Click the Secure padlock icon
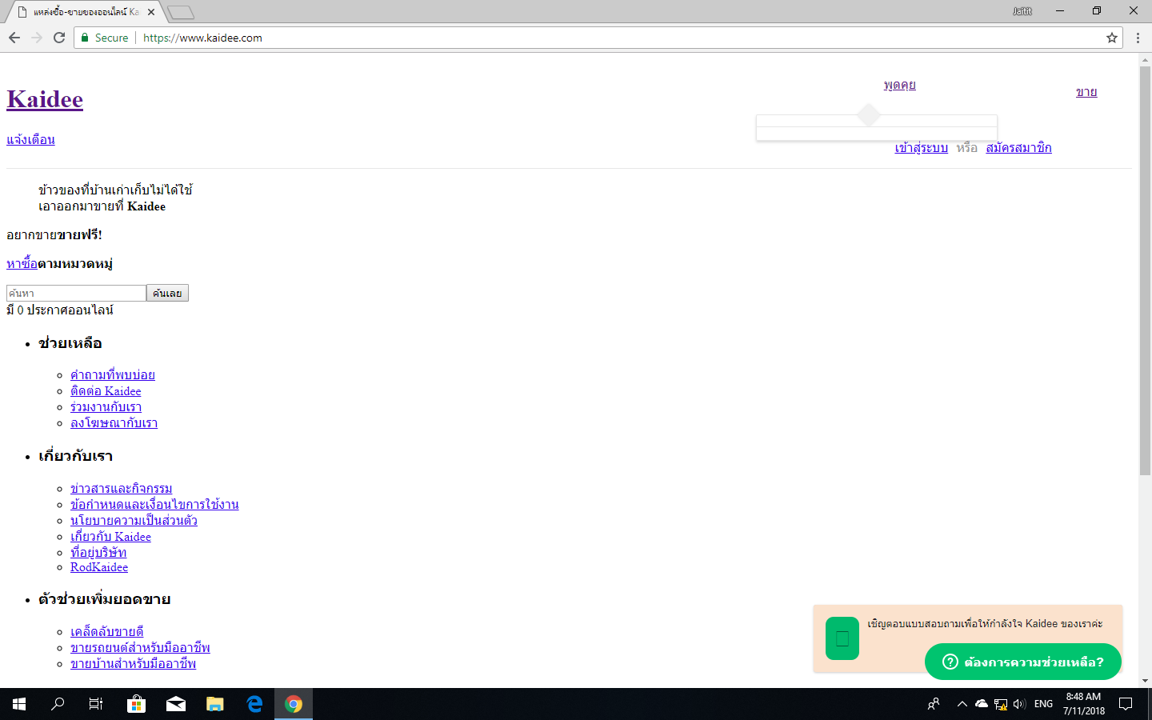Screen dimensions: 1152x720 pos(85,37)
